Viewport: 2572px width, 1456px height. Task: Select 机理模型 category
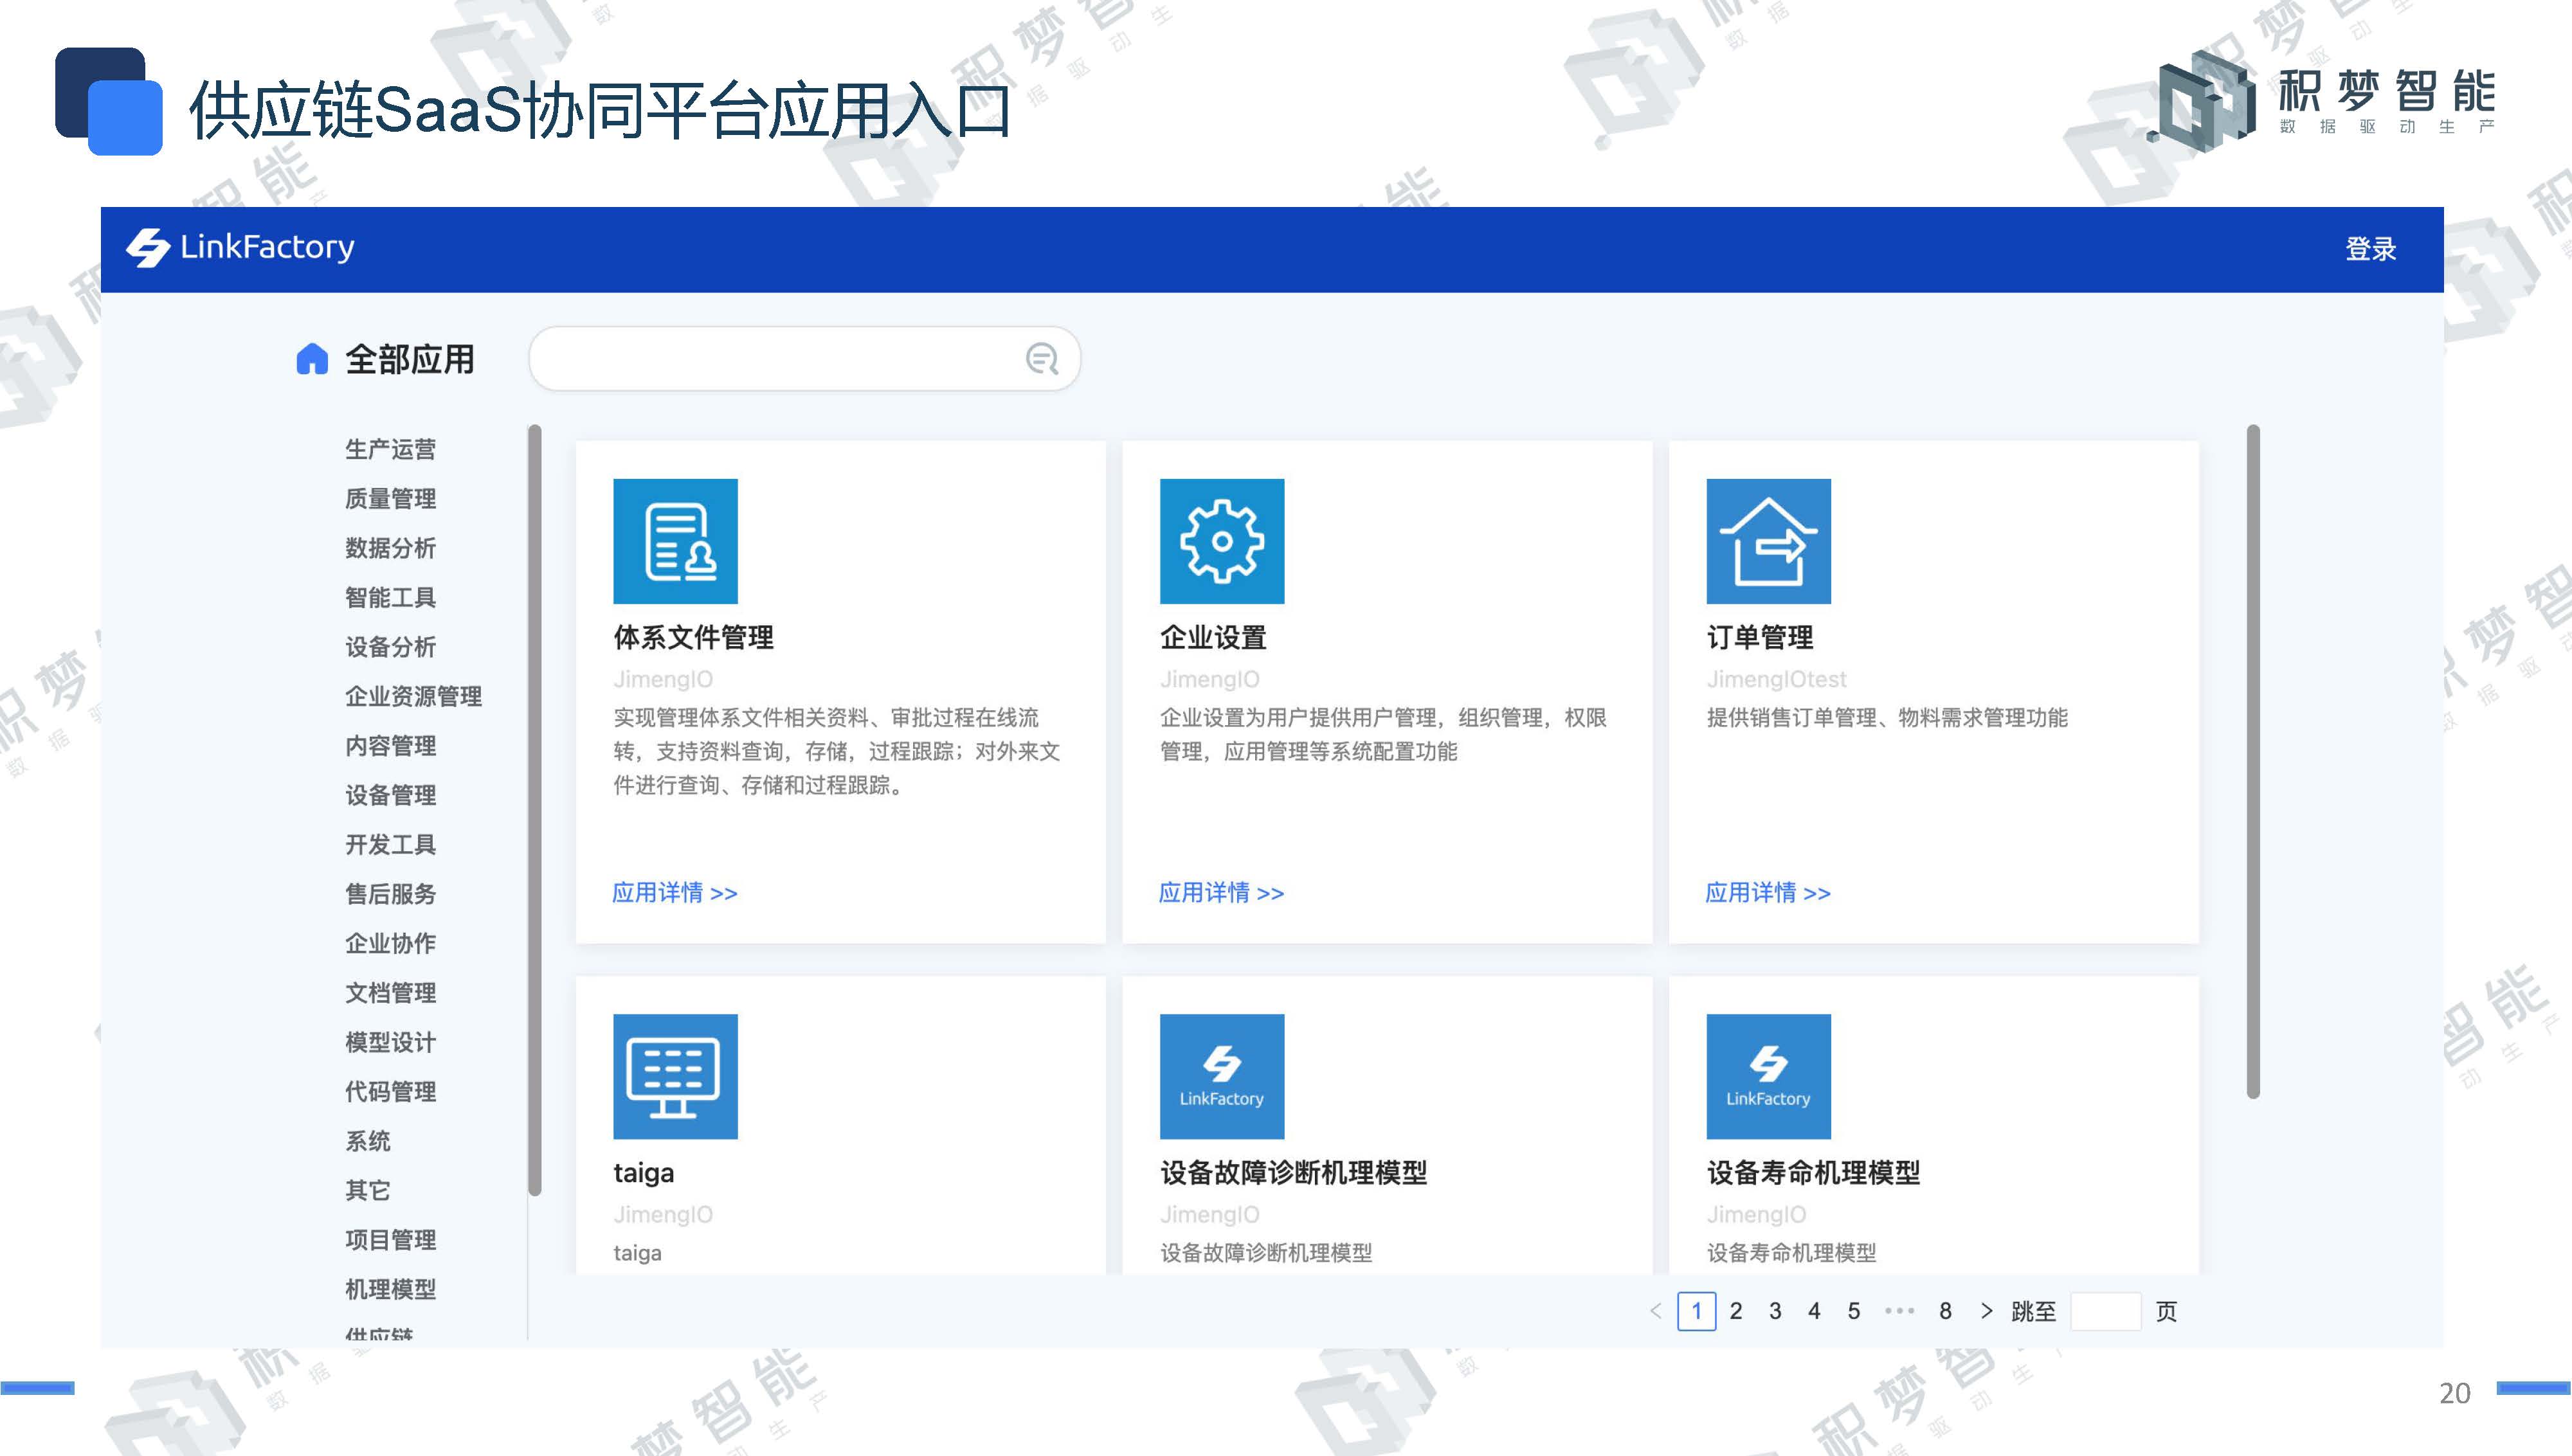[x=390, y=1289]
